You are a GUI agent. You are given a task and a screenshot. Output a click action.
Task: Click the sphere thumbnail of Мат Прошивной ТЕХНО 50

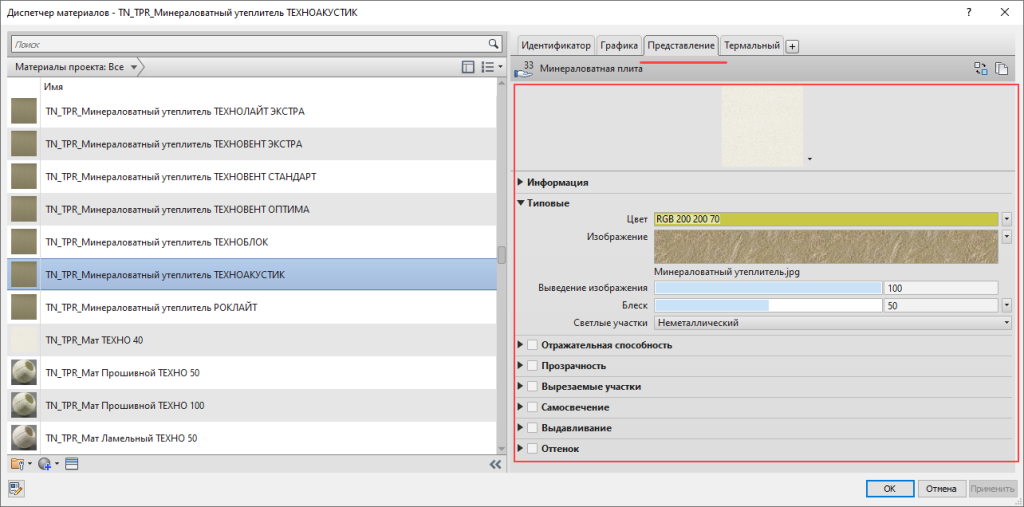[x=24, y=372]
